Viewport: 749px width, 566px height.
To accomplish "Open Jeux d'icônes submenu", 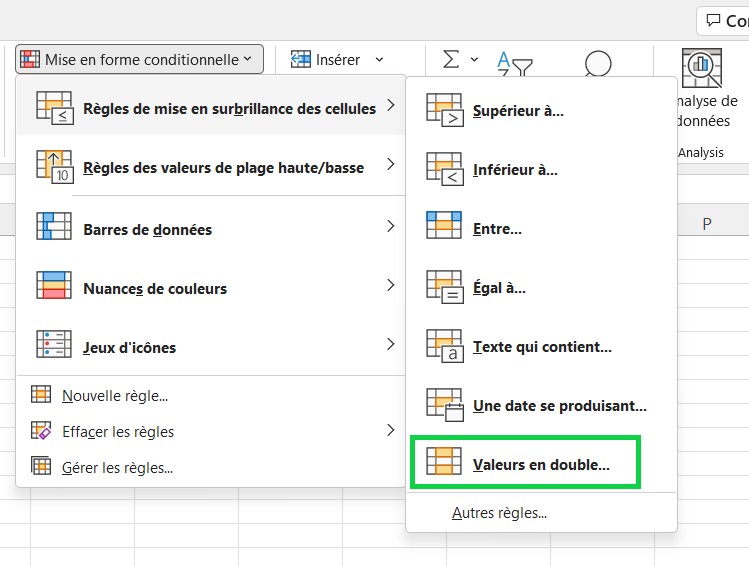I will click(211, 345).
